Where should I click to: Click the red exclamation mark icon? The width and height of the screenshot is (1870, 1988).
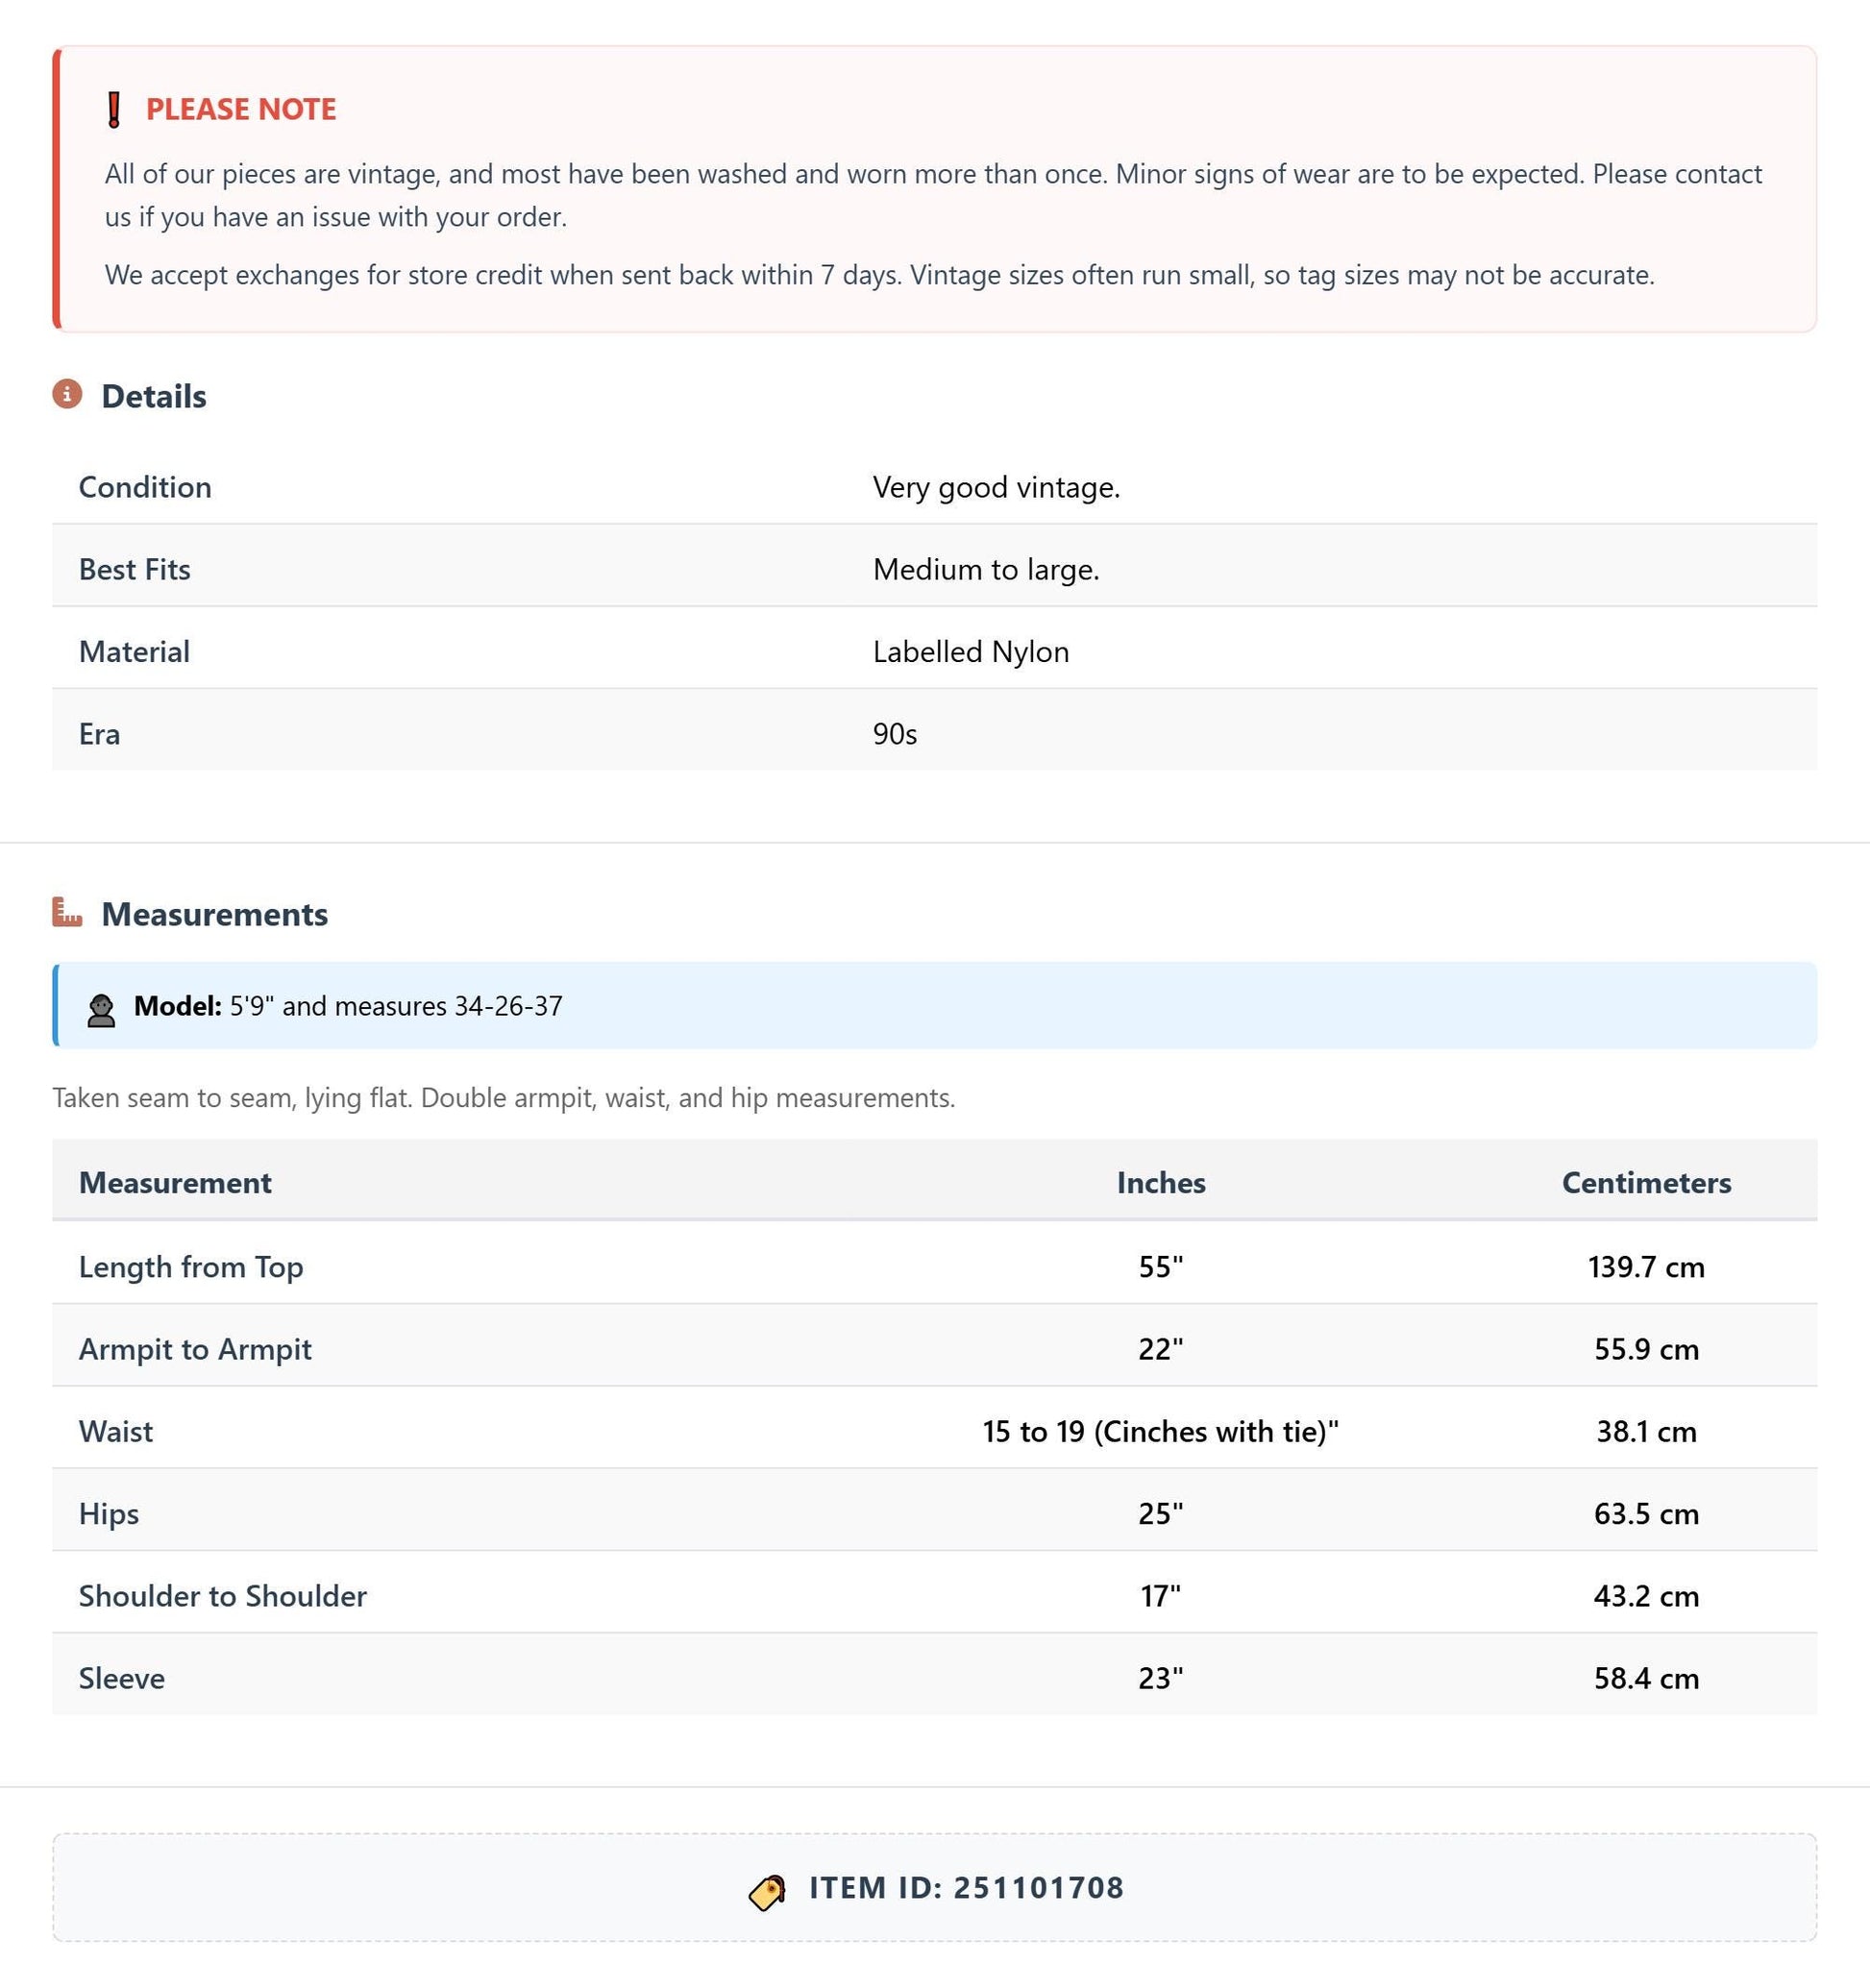click(114, 110)
